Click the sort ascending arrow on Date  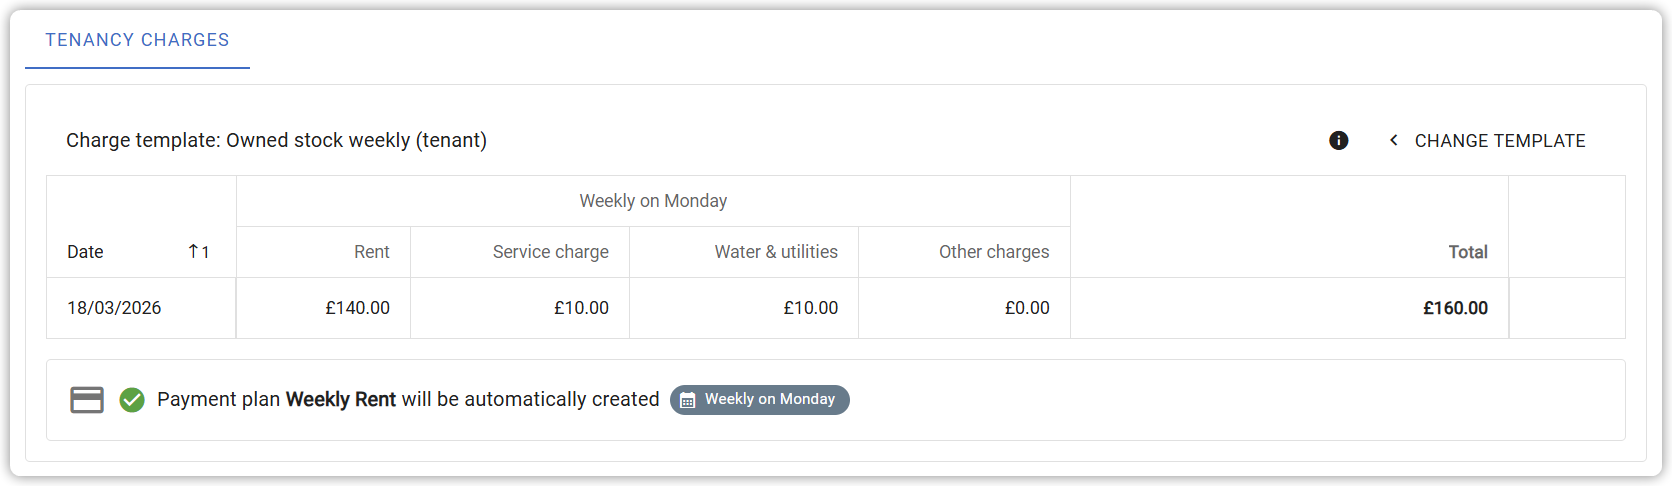pos(194,252)
